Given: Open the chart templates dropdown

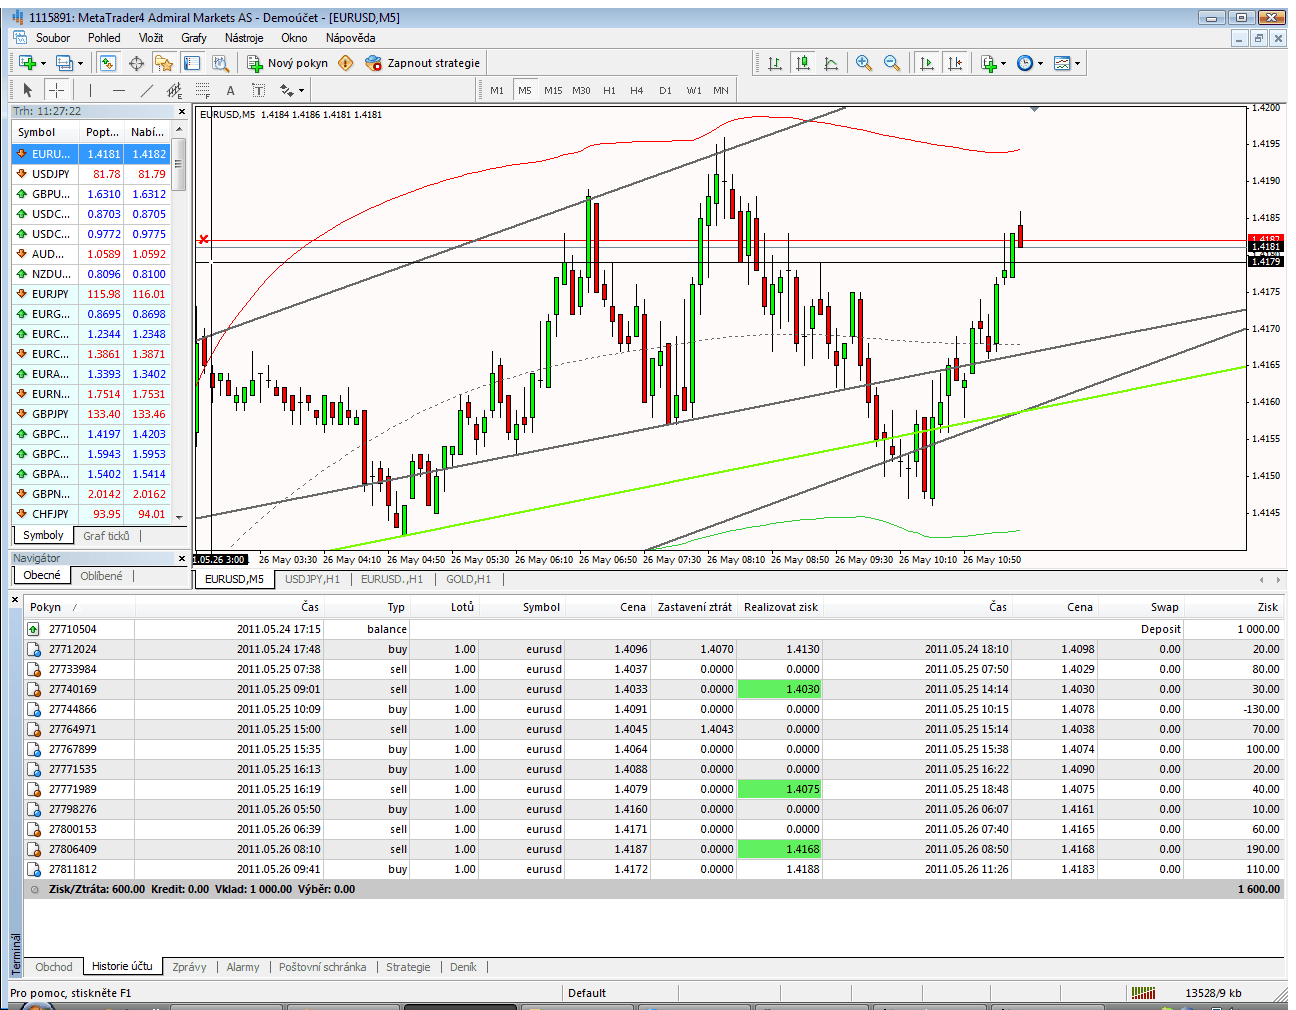Looking at the screenshot, I should 1077,63.
